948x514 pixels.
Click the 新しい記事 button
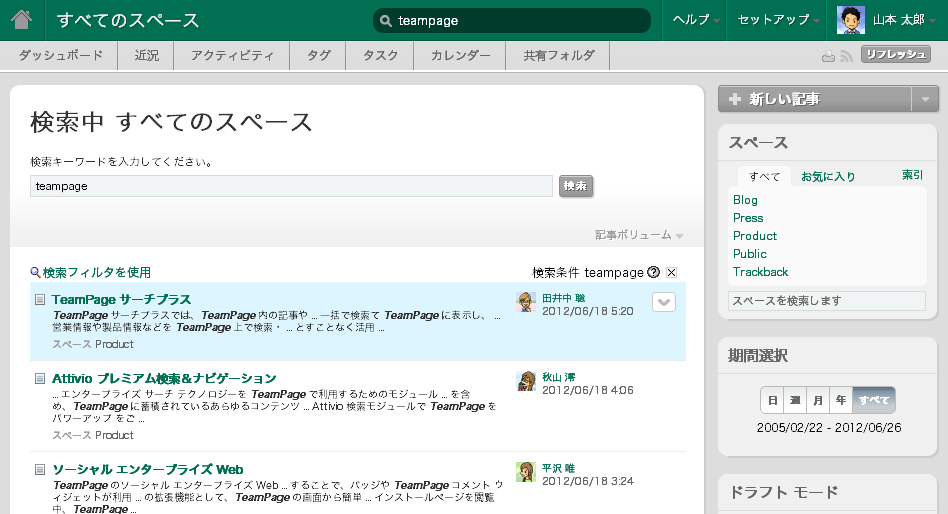(814, 99)
